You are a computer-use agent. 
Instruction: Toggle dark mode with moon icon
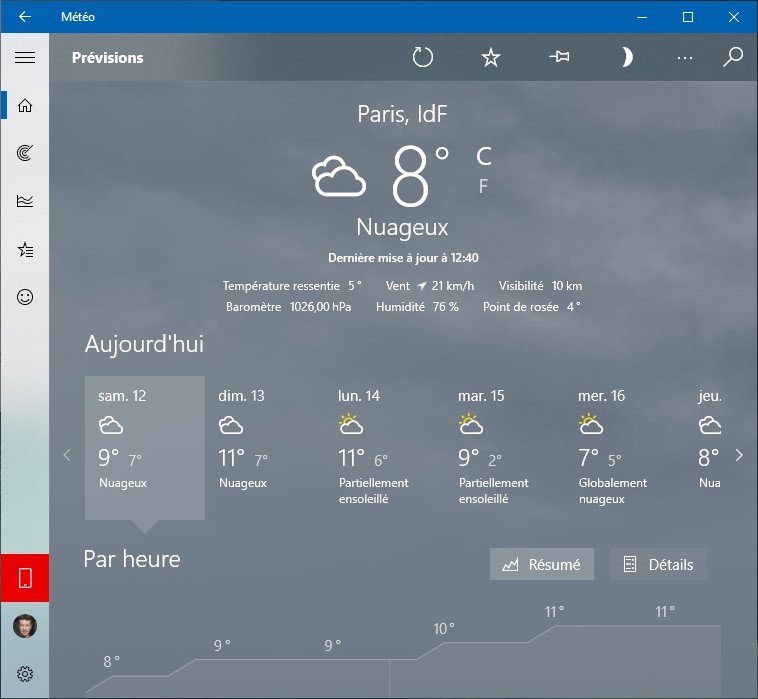(627, 58)
